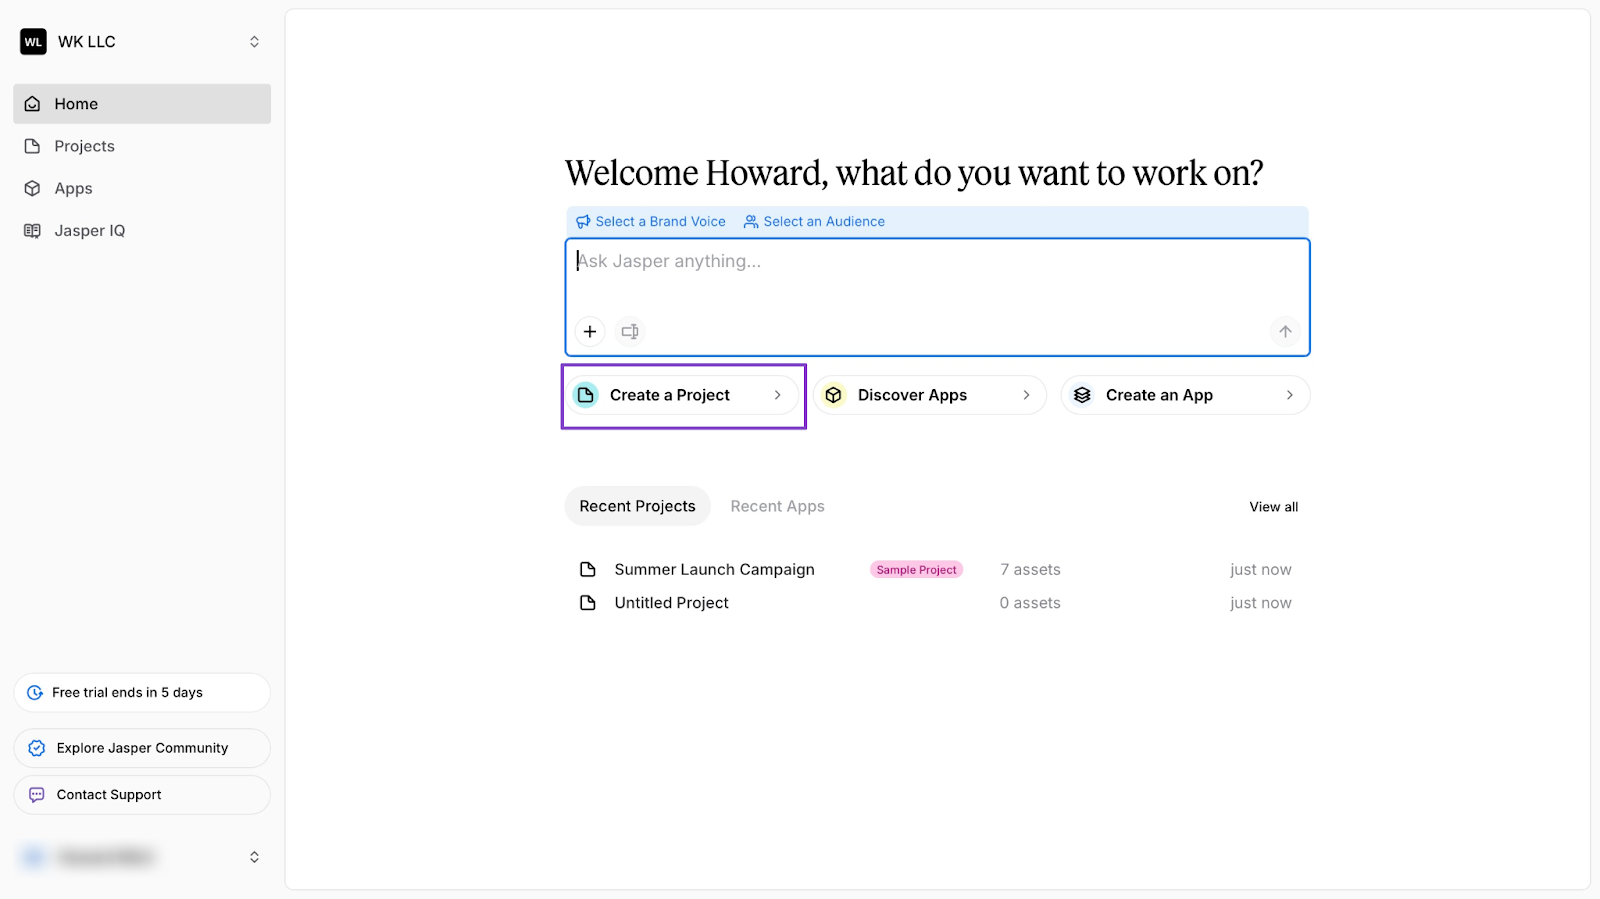The image size is (1600, 899).
Task: Open Projects from the sidebar
Action: click(x=142, y=146)
